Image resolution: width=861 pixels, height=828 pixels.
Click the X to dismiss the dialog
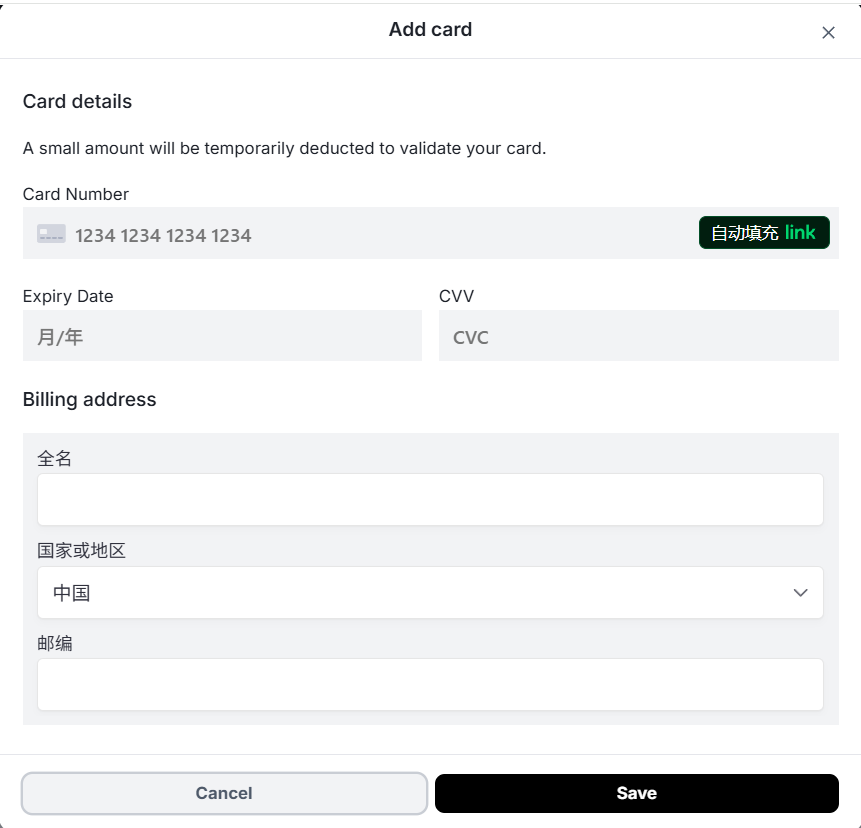(x=828, y=32)
